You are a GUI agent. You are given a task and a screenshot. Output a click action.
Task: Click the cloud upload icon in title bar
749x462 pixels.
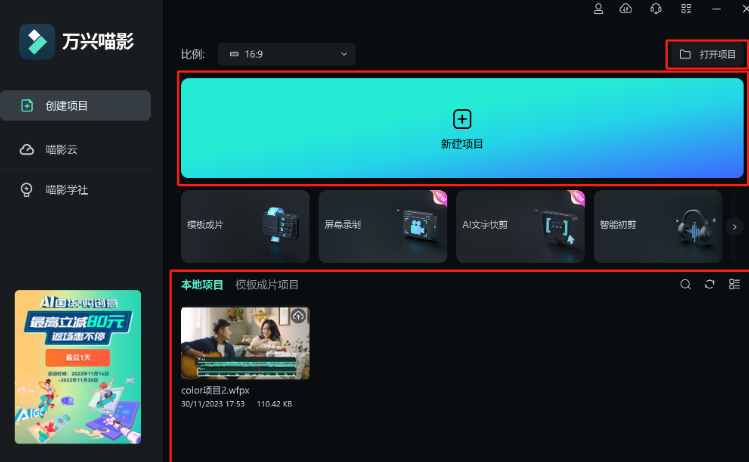[x=626, y=9]
